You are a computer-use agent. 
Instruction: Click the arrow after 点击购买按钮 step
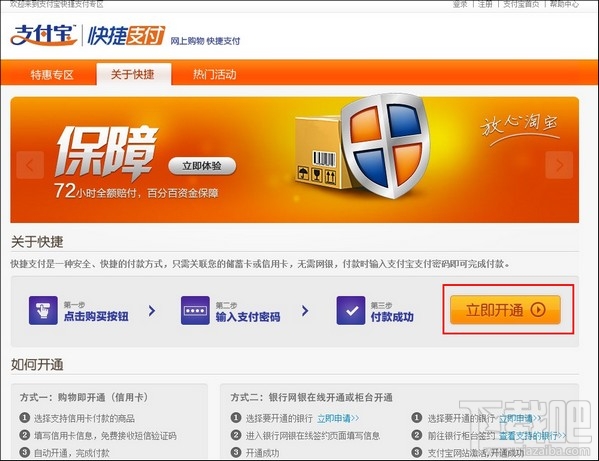point(152,311)
